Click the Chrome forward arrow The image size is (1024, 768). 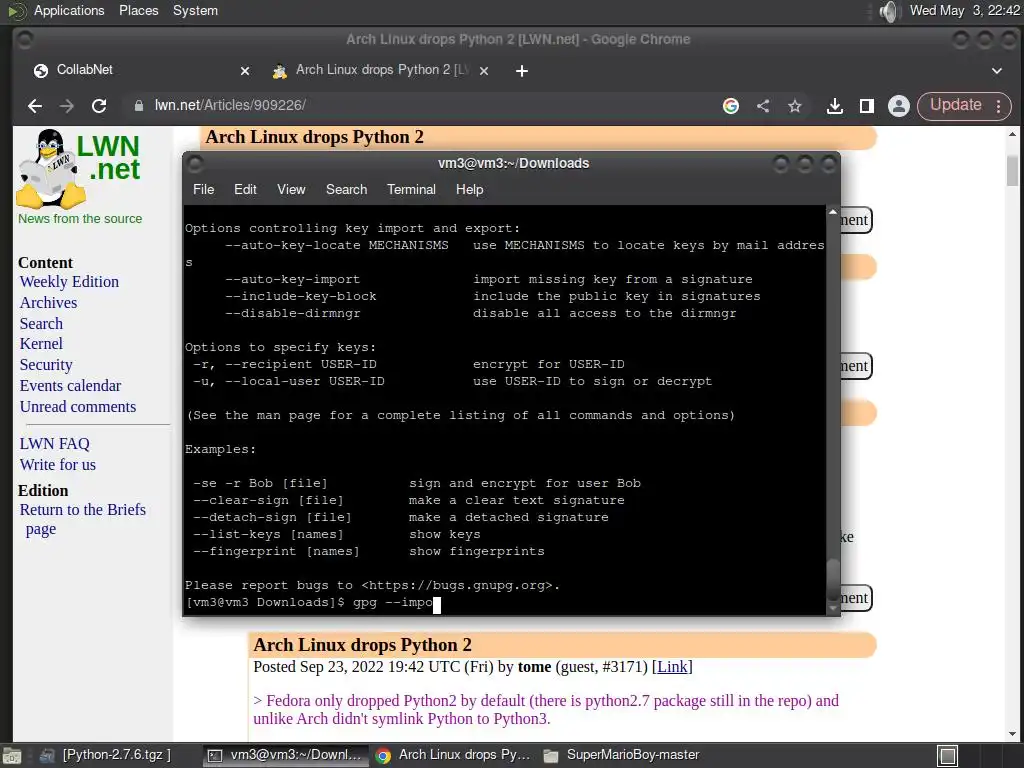click(67, 106)
